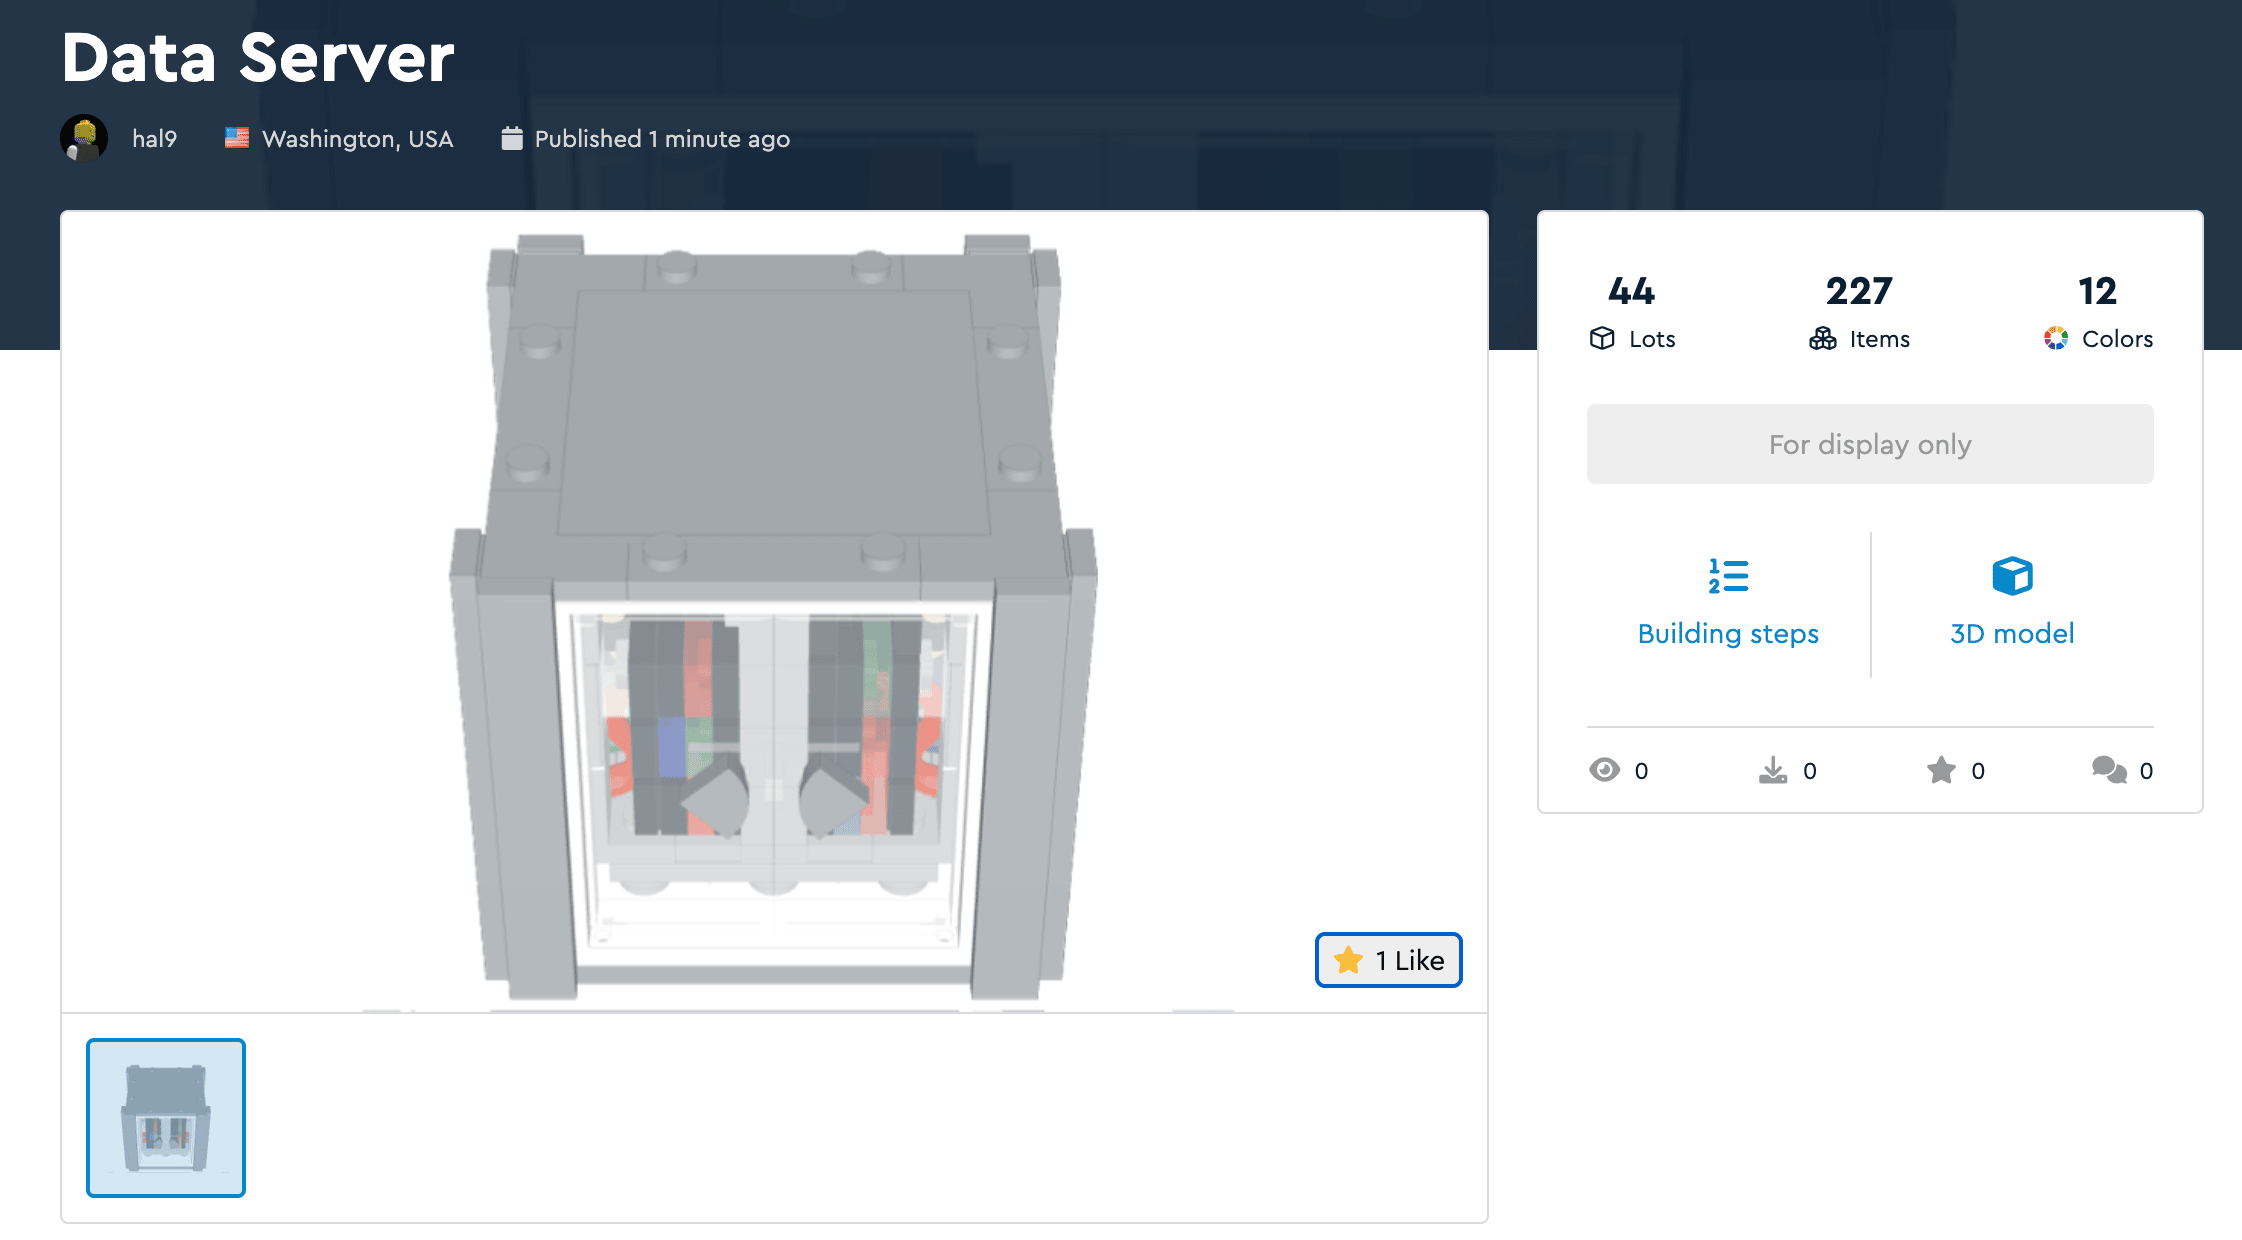Screen dimensions: 2242x1240
Task: Click the favorites star count icon
Action: (1941, 770)
